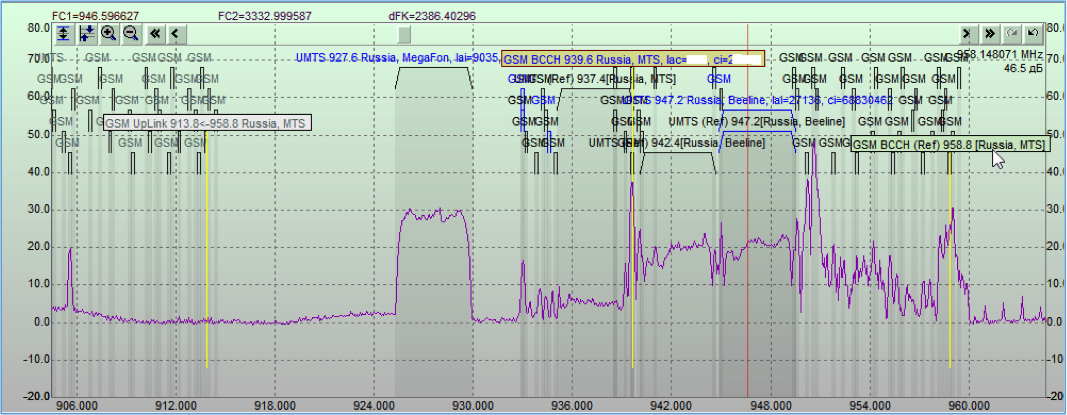Click the yellow marker line near 914 MHz

pyautogui.click(x=207, y=248)
